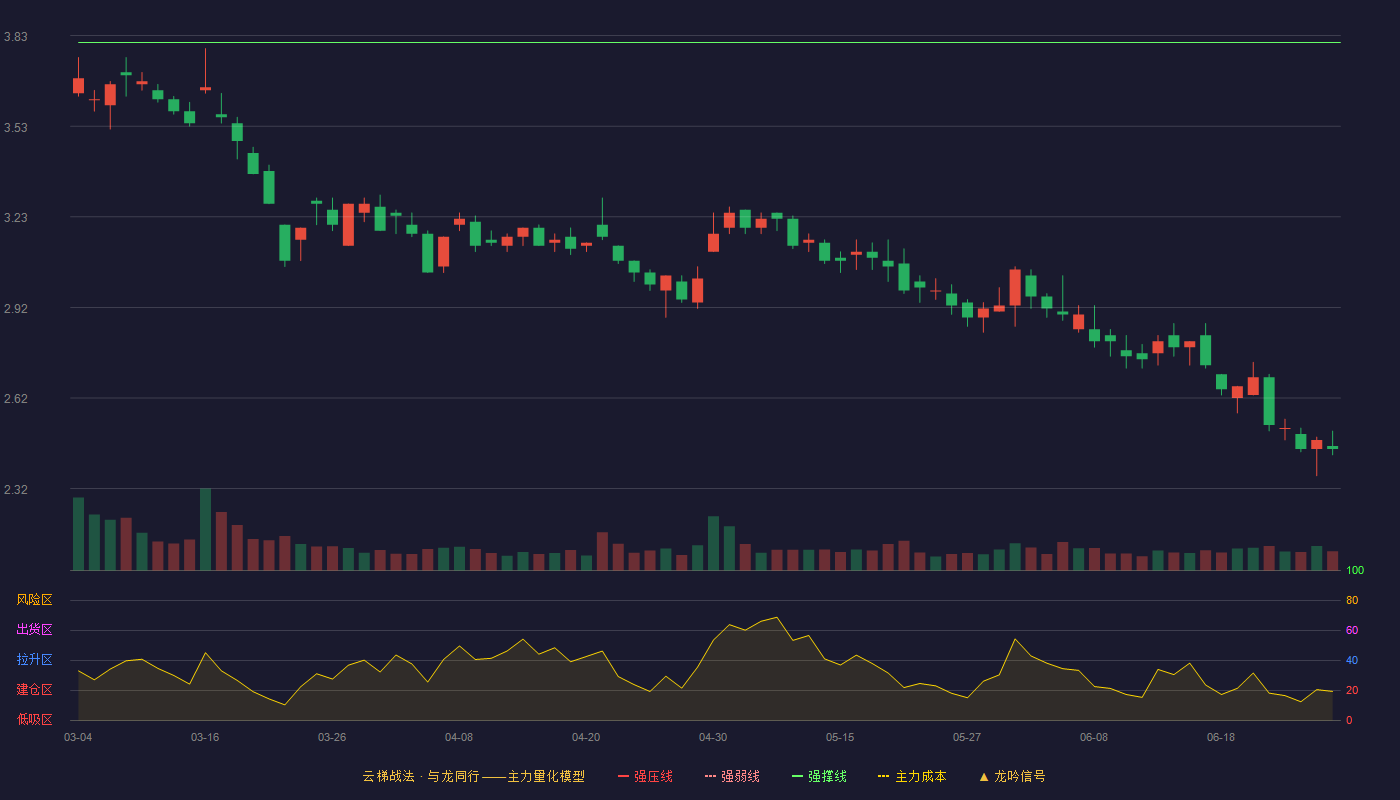Click the 3.23 price axis label
The width and height of the screenshot is (1400, 800).
tap(15, 218)
